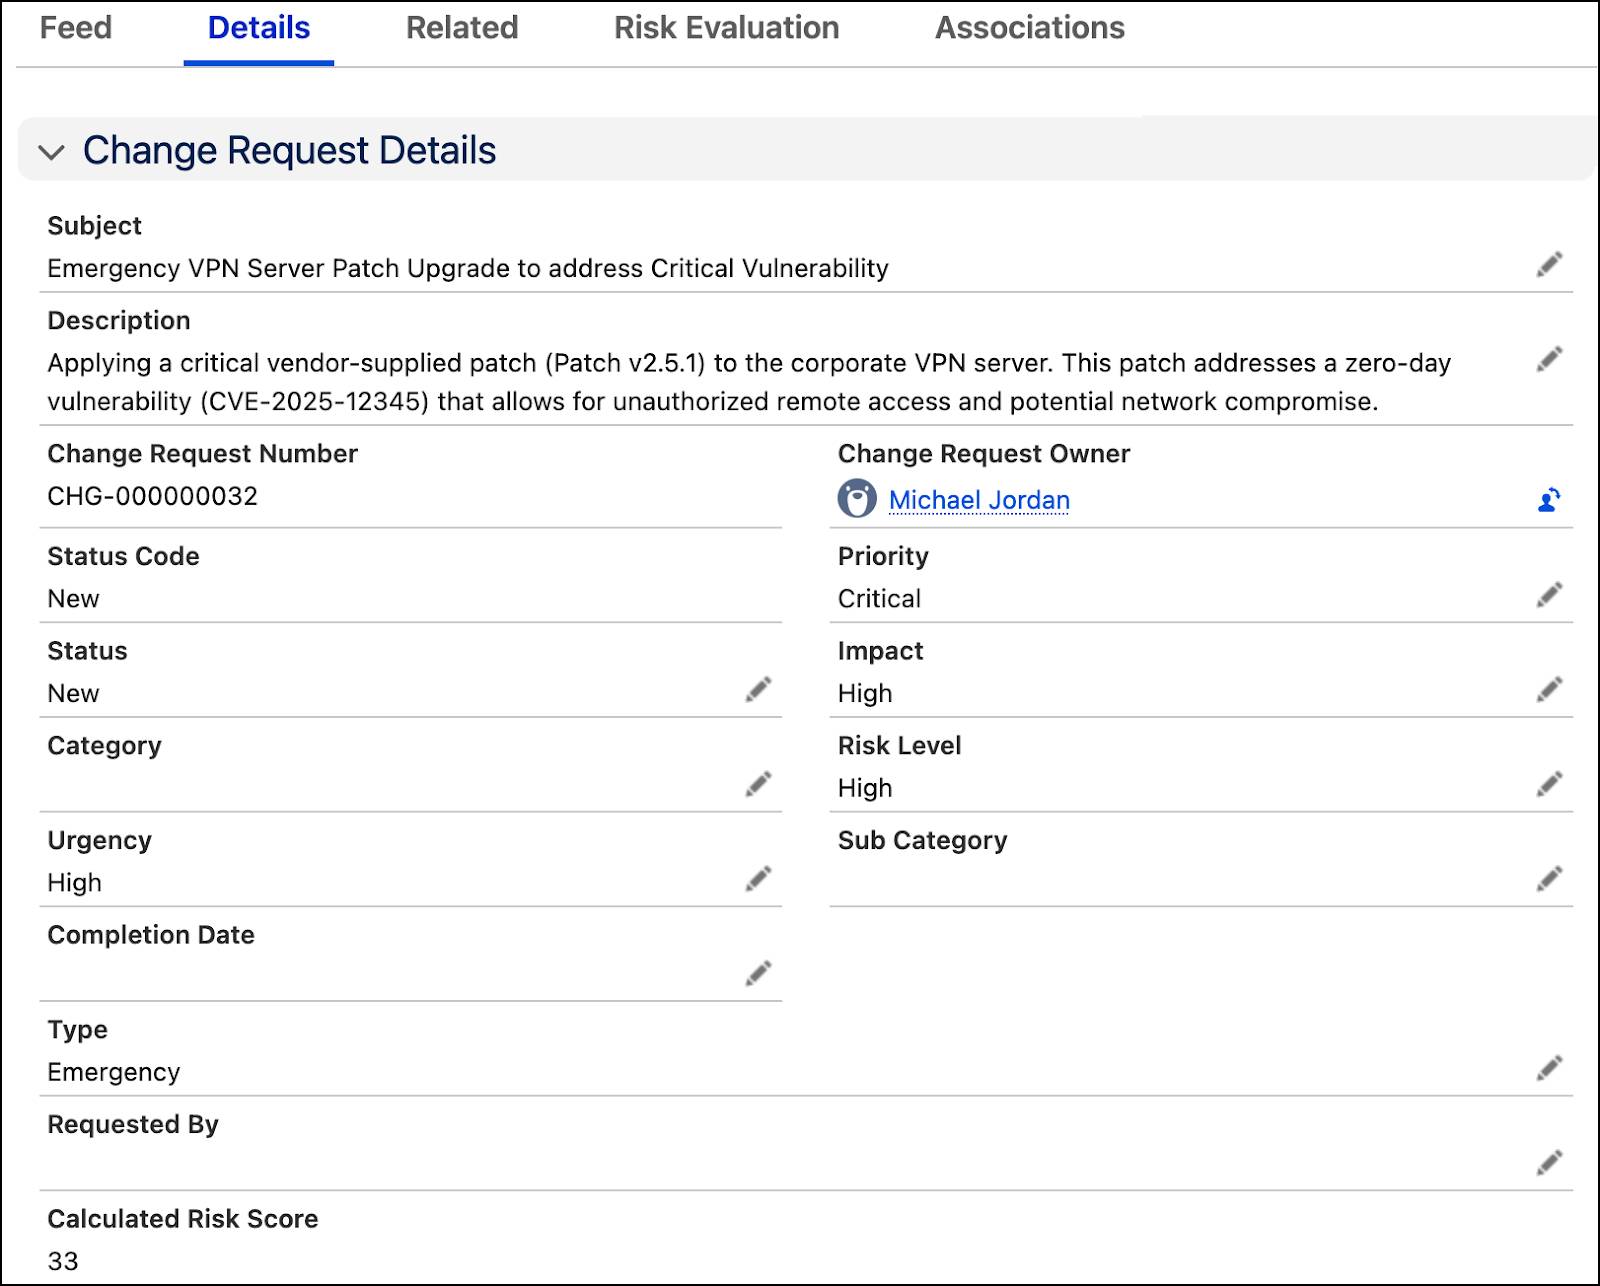Switch to the Feed tab
The width and height of the screenshot is (1600, 1286).
click(76, 28)
